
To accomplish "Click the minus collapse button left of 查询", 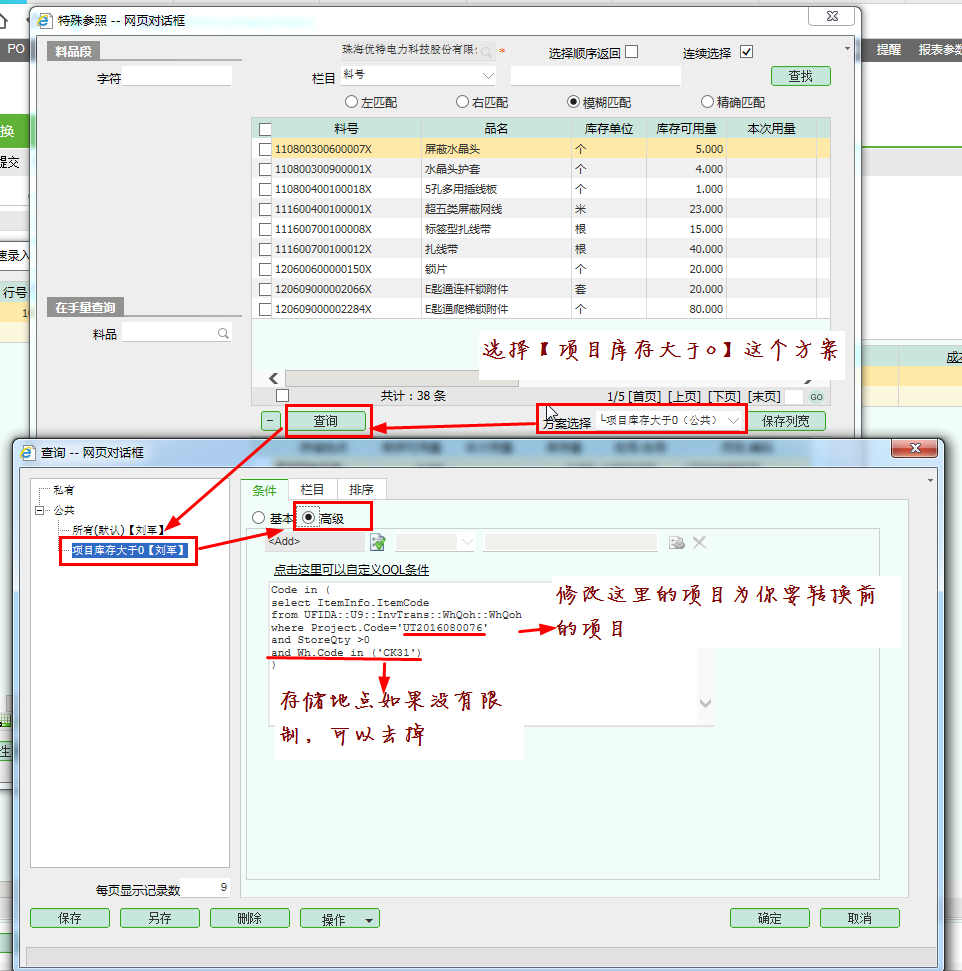I will pos(271,421).
